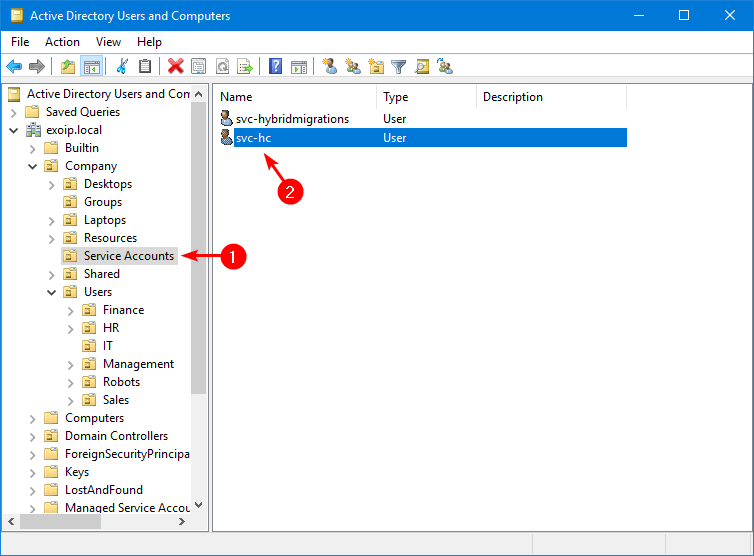Open Properties via the toolbar sheet icon
Viewport: 754px width, 556px height.
[199, 66]
